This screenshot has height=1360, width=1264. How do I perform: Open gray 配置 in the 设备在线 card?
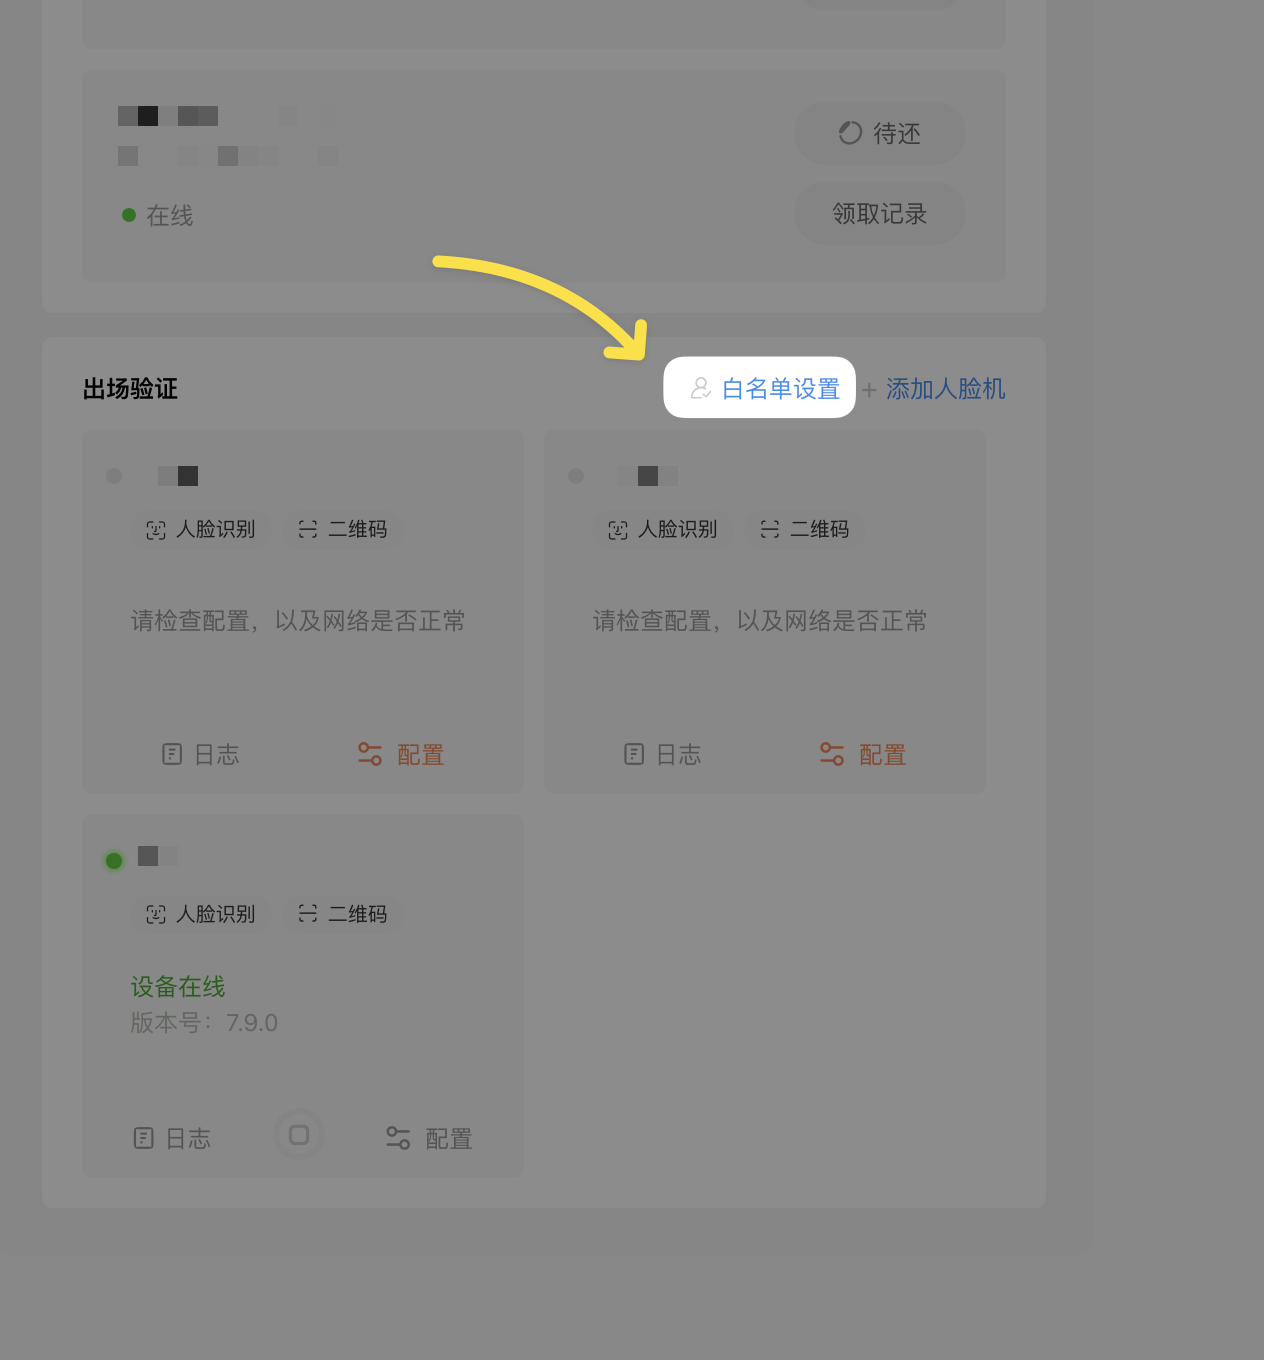pyautogui.click(x=429, y=1138)
